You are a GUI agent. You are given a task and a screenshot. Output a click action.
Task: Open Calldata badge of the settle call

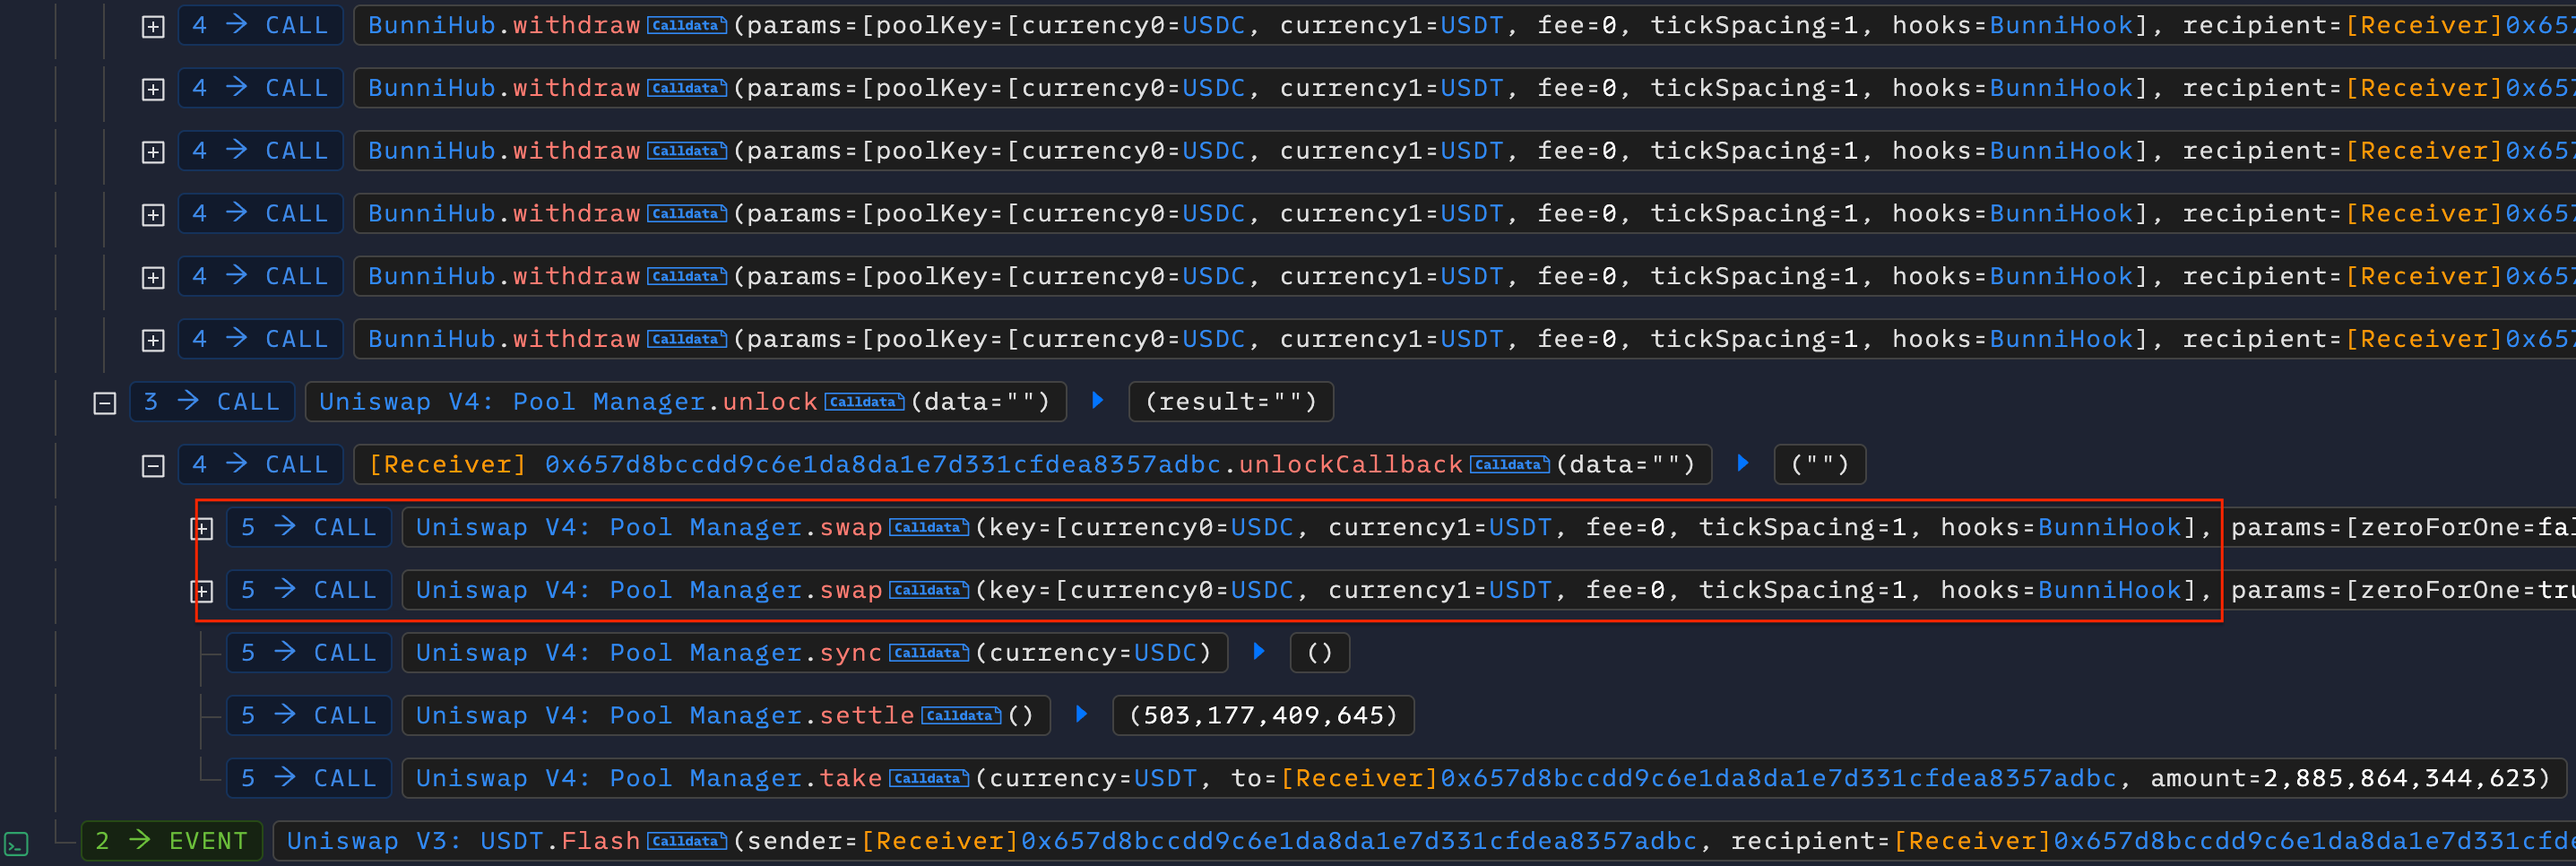point(961,716)
